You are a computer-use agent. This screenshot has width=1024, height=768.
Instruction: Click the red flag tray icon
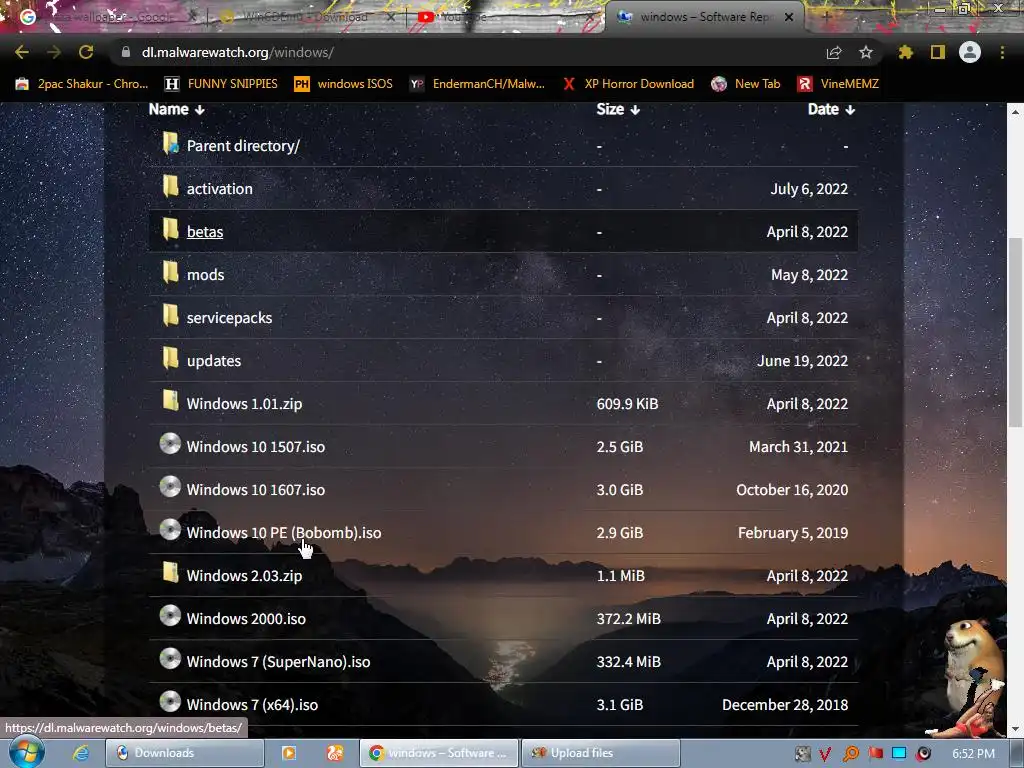click(x=876, y=754)
